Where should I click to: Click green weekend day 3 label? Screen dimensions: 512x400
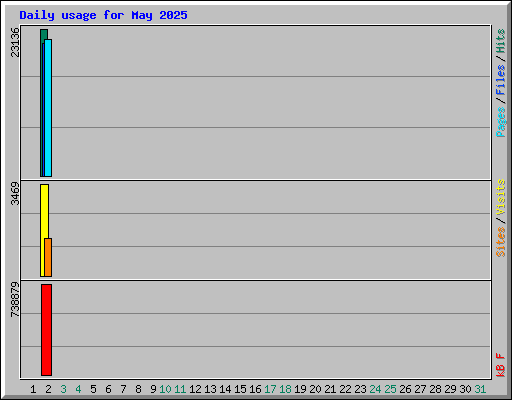tap(63, 389)
